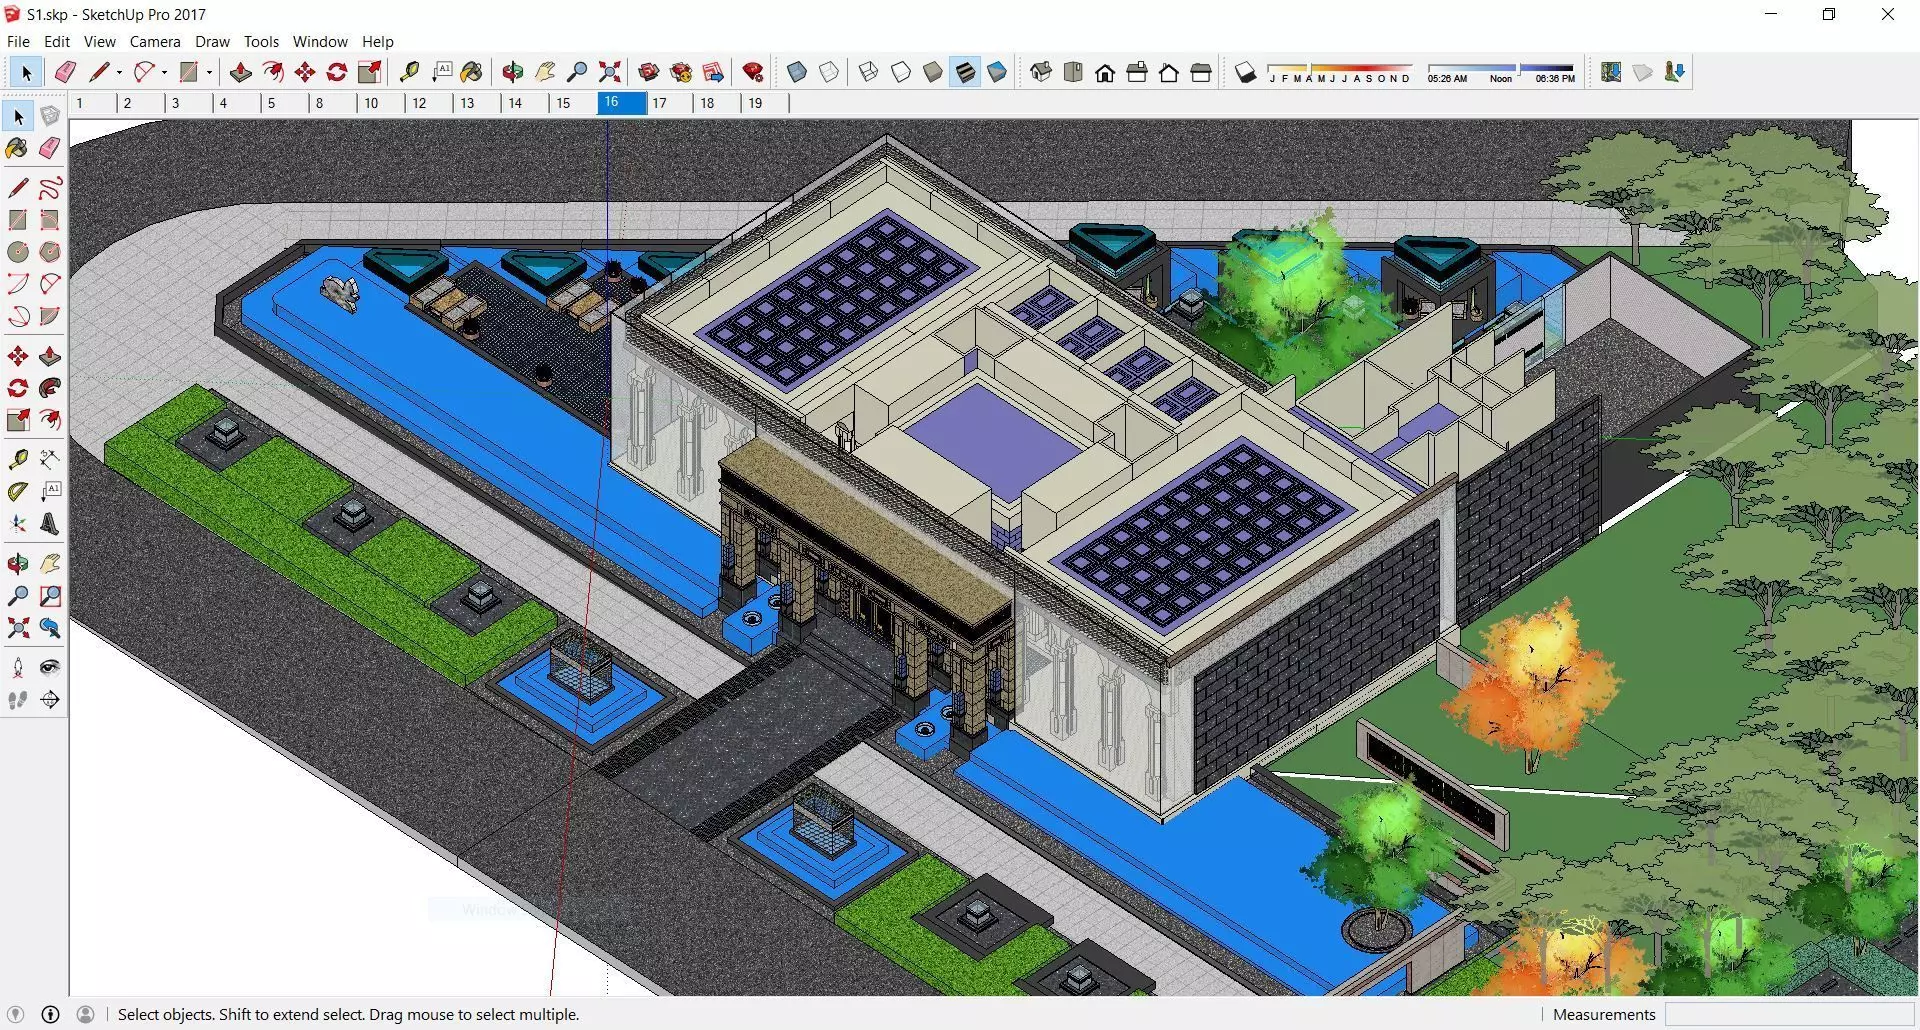Viewport: 1920px width, 1030px height.
Task: Switch to Back view
Action: [x=1169, y=72]
